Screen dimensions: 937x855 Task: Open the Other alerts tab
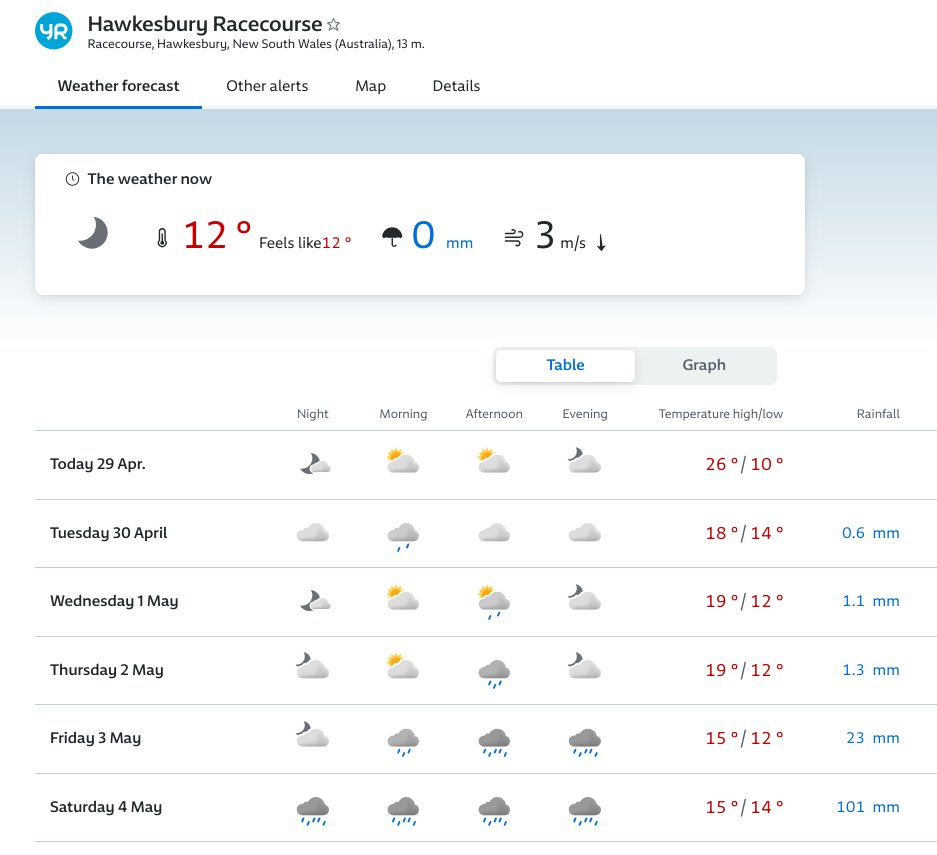click(x=267, y=86)
